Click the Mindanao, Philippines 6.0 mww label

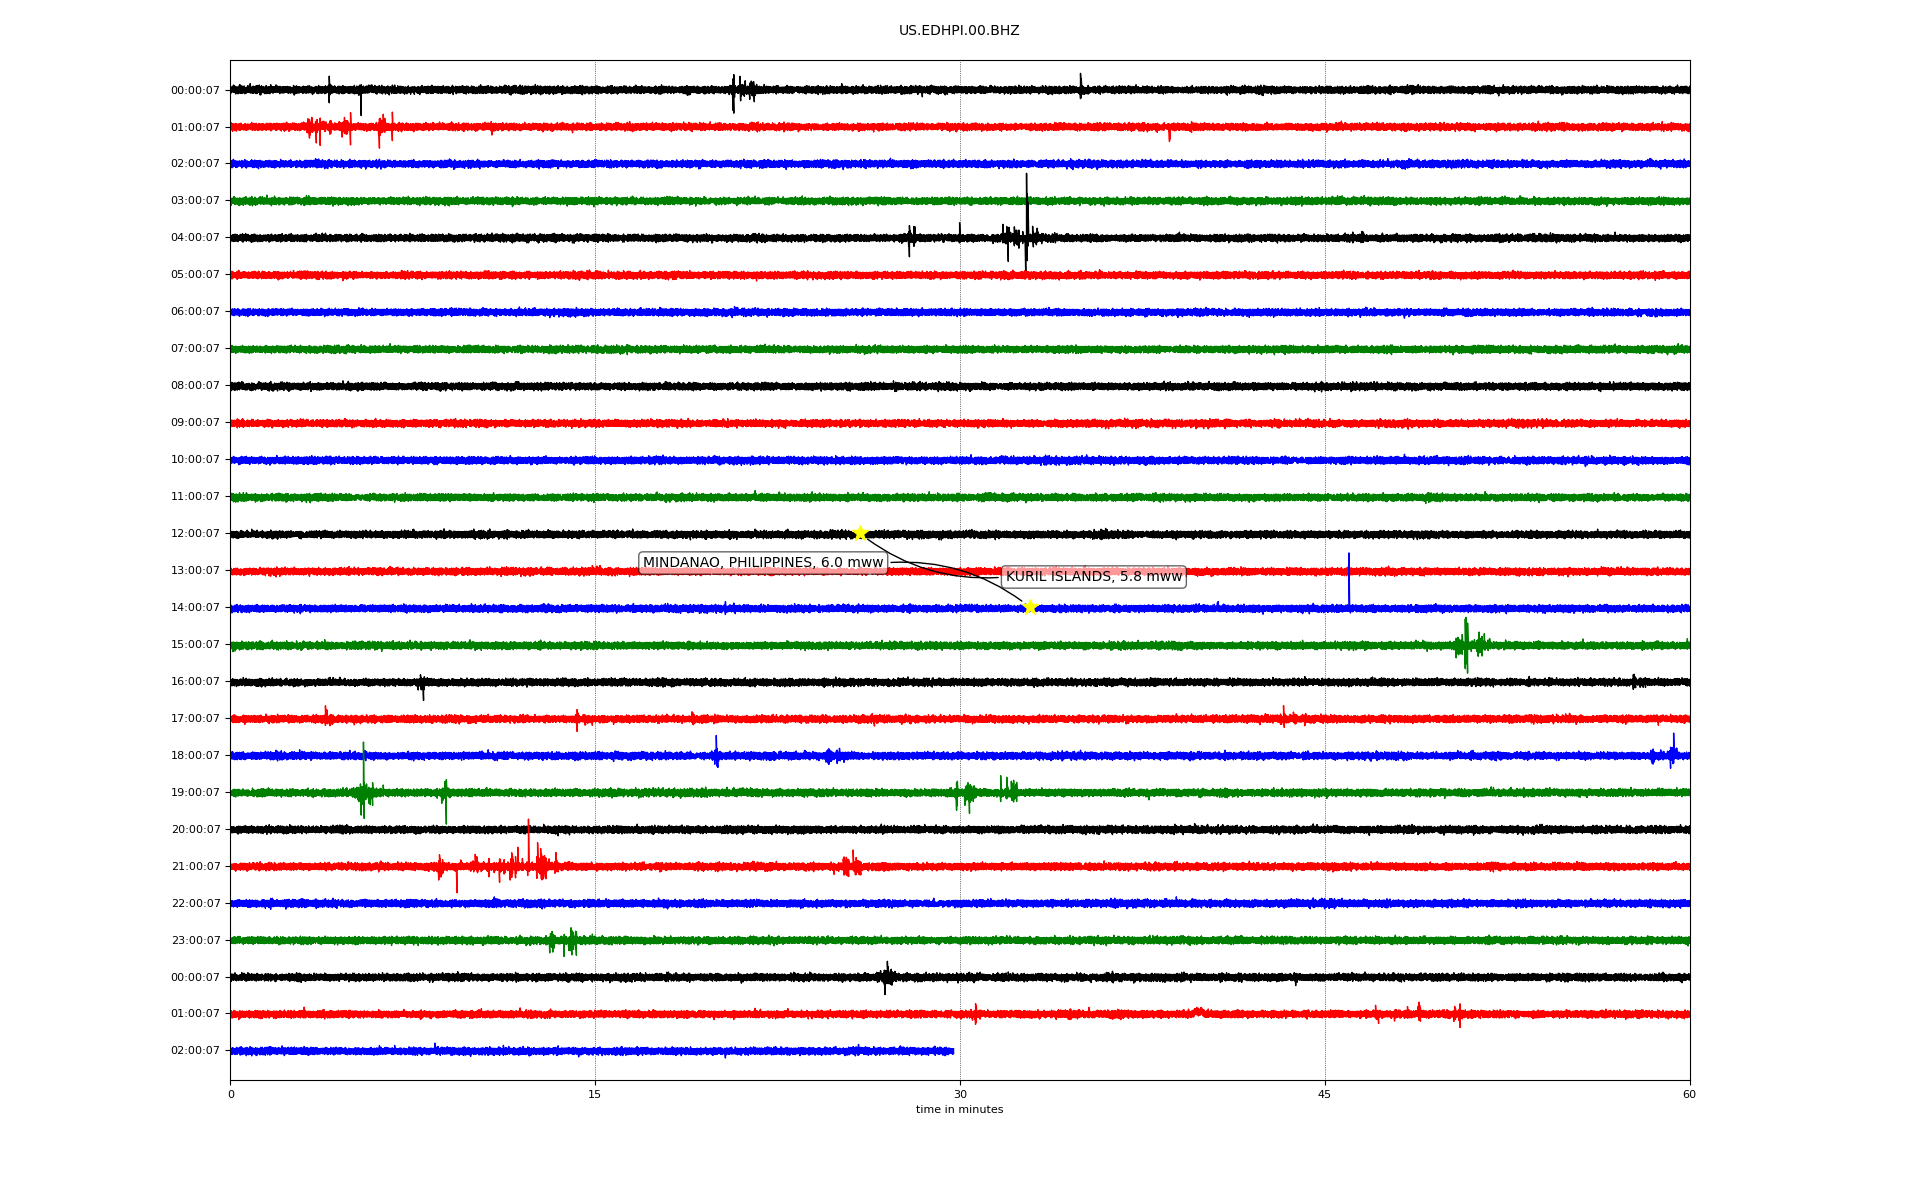coord(763,563)
